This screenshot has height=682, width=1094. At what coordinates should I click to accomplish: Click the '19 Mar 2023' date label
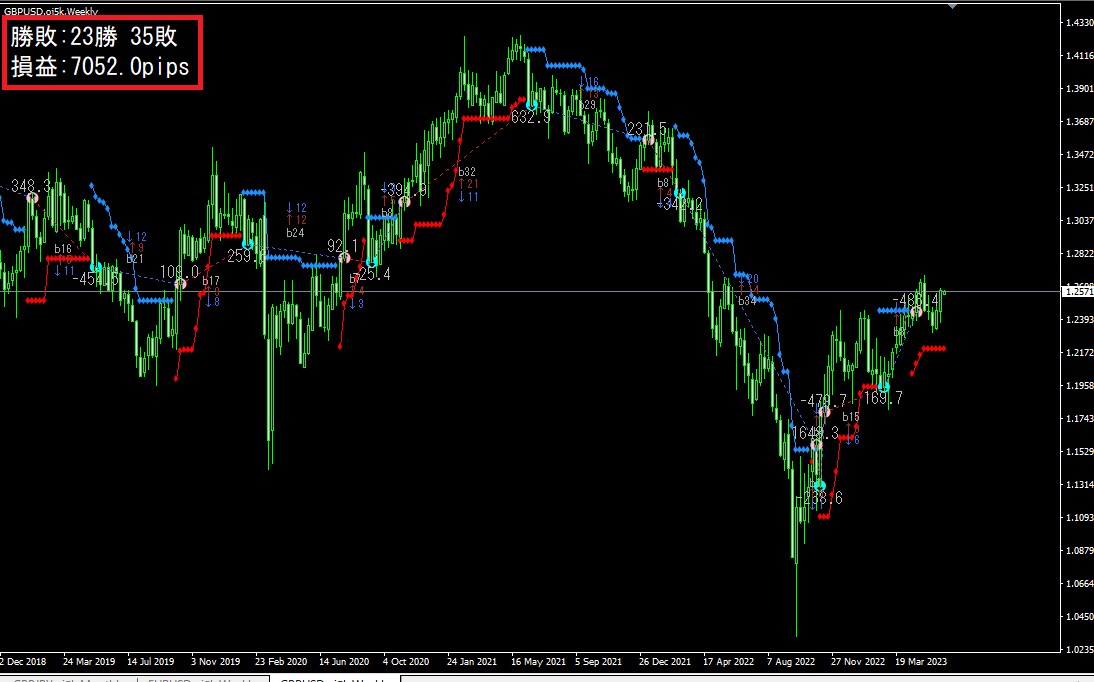click(x=921, y=661)
